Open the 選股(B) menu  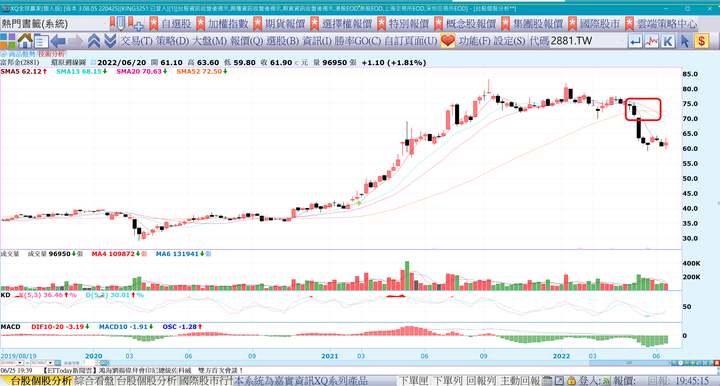point(283,41)
